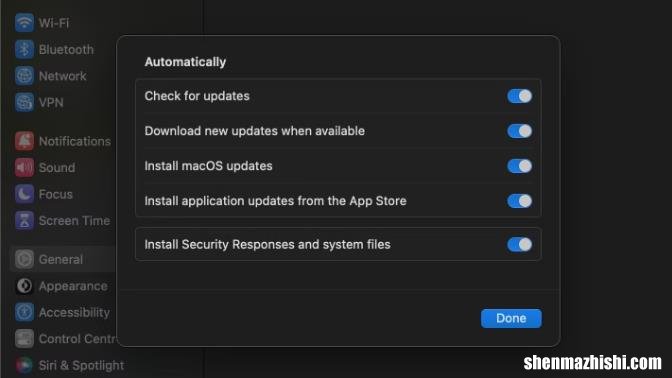The width and height of the screenshot is (672, 378).
Task: Open the Appearance sidebar label
Action: click(73, 286)
